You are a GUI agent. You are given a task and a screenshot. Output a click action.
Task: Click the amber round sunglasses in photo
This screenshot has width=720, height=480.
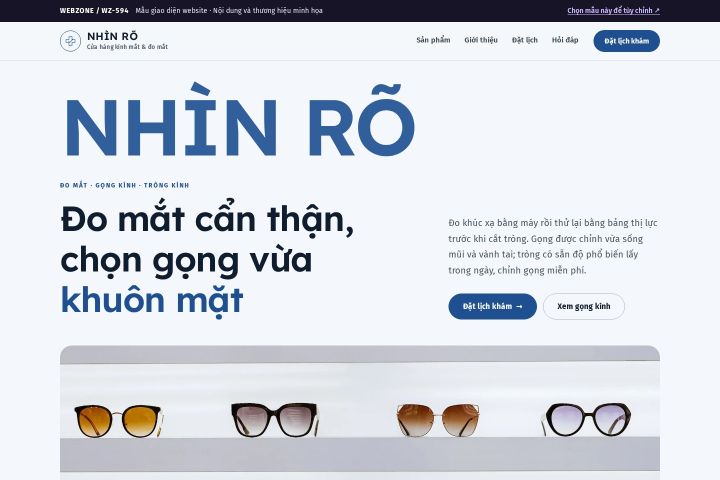[118, 420]
